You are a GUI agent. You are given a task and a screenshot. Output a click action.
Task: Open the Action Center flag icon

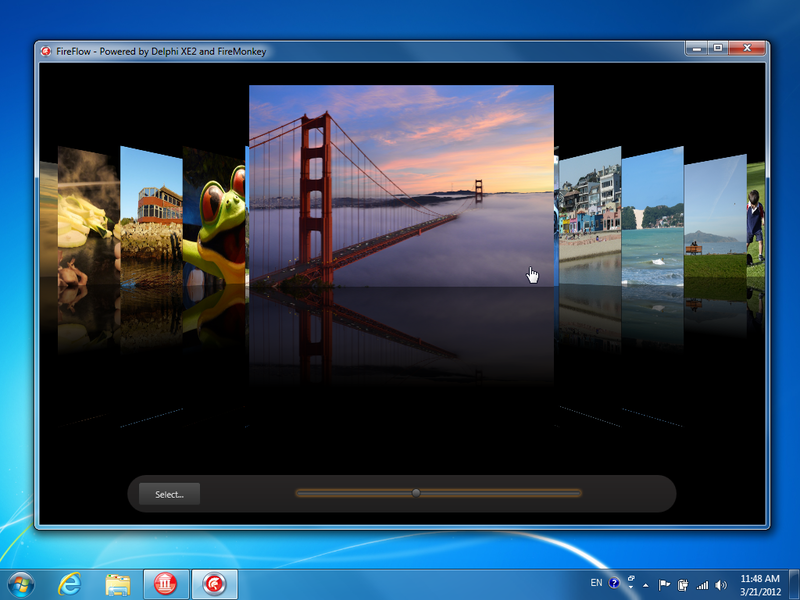[664, 585]
